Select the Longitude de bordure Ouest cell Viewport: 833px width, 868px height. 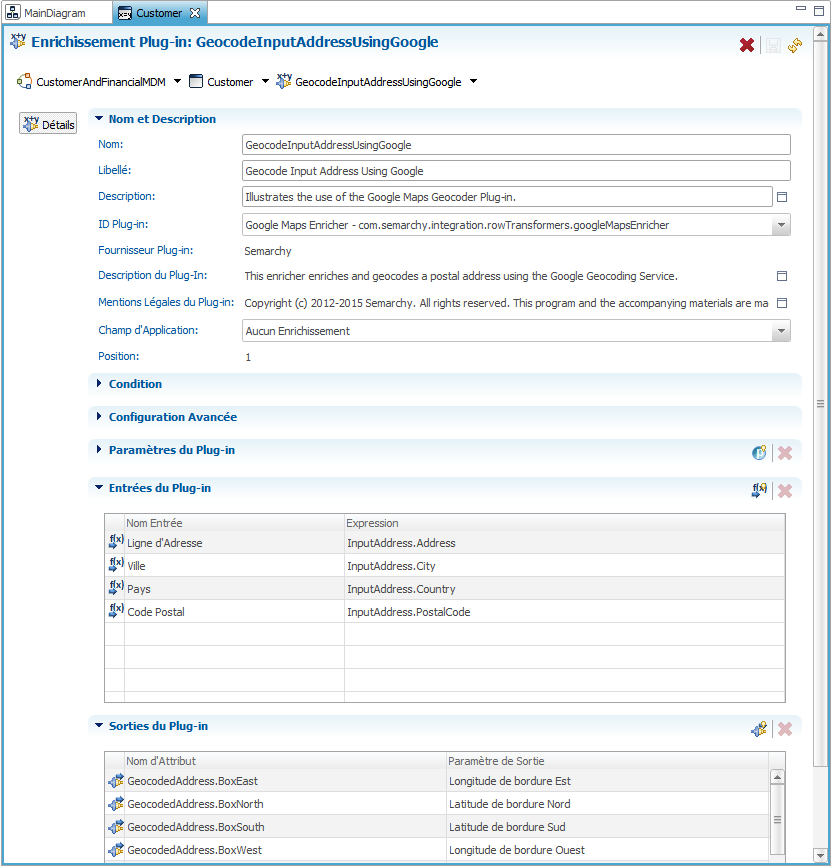tap(608, 850)
